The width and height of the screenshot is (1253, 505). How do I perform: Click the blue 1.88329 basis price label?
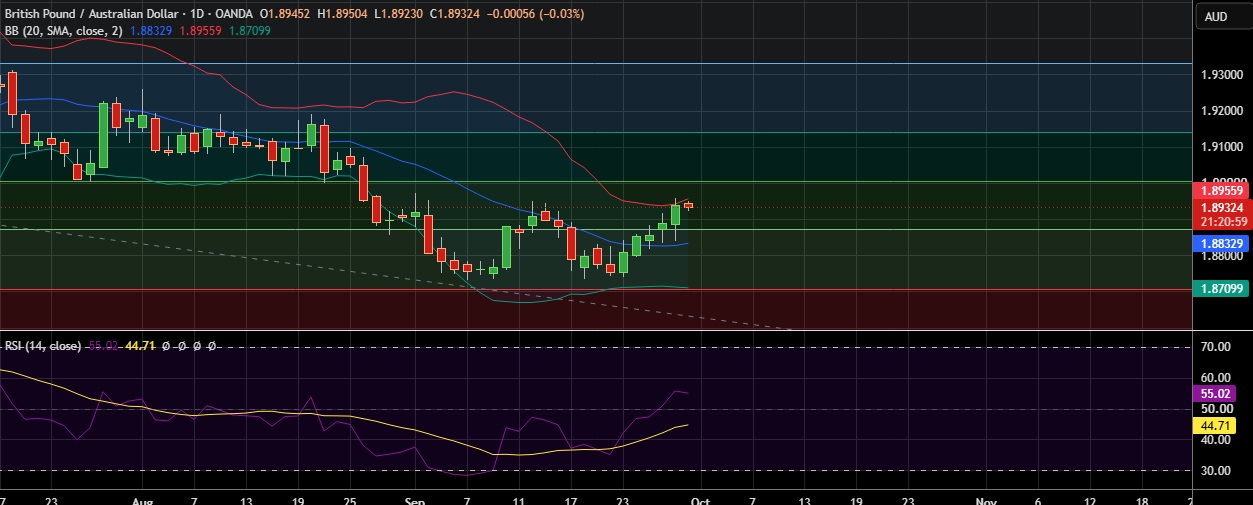1220,243
